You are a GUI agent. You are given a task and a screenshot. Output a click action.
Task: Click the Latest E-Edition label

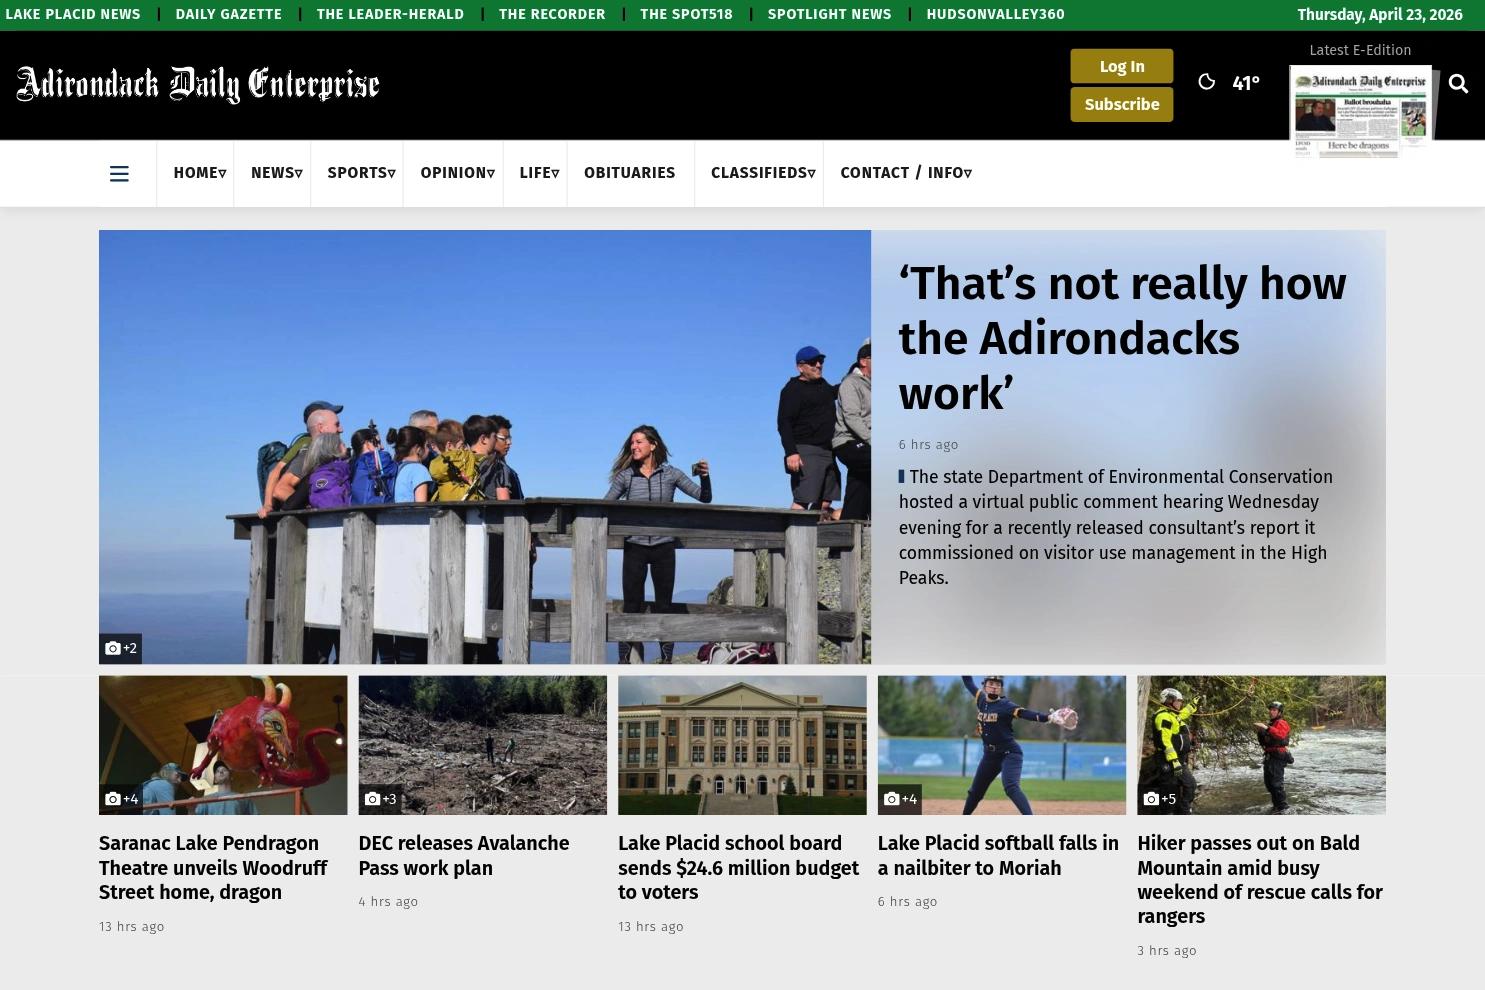(x=1360, y=50)
